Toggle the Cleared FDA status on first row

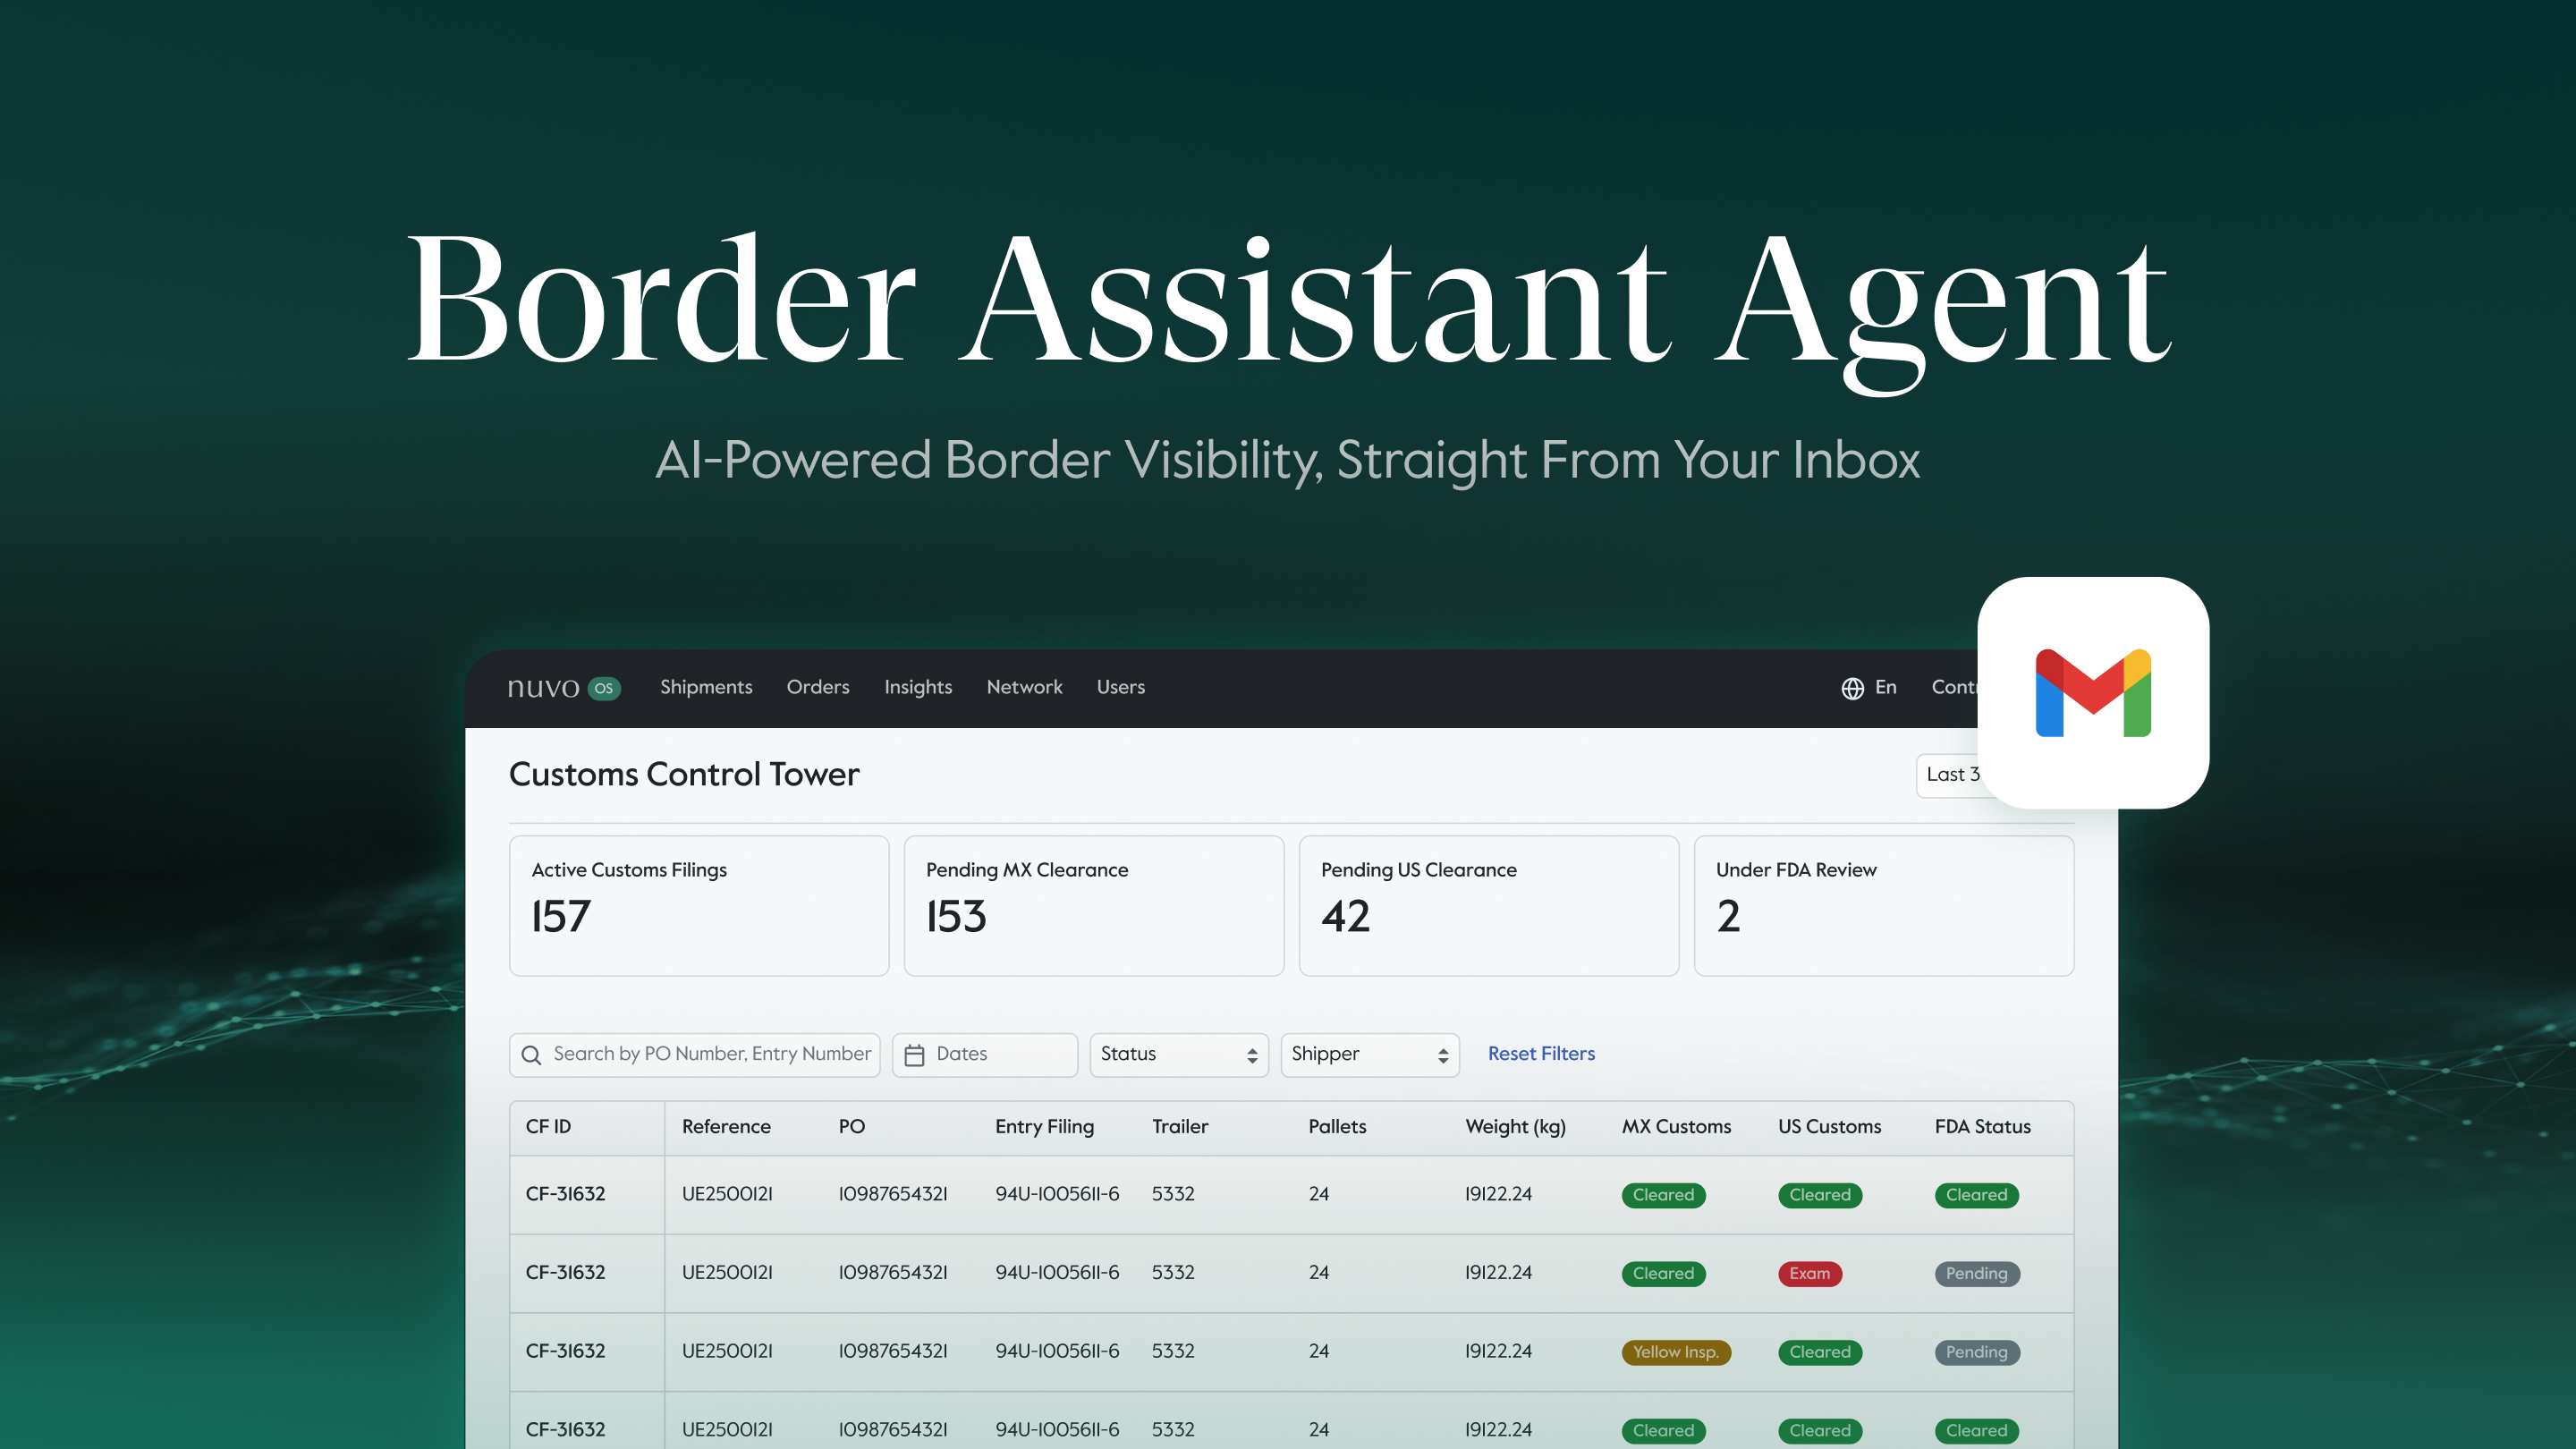point(1976,1195)
